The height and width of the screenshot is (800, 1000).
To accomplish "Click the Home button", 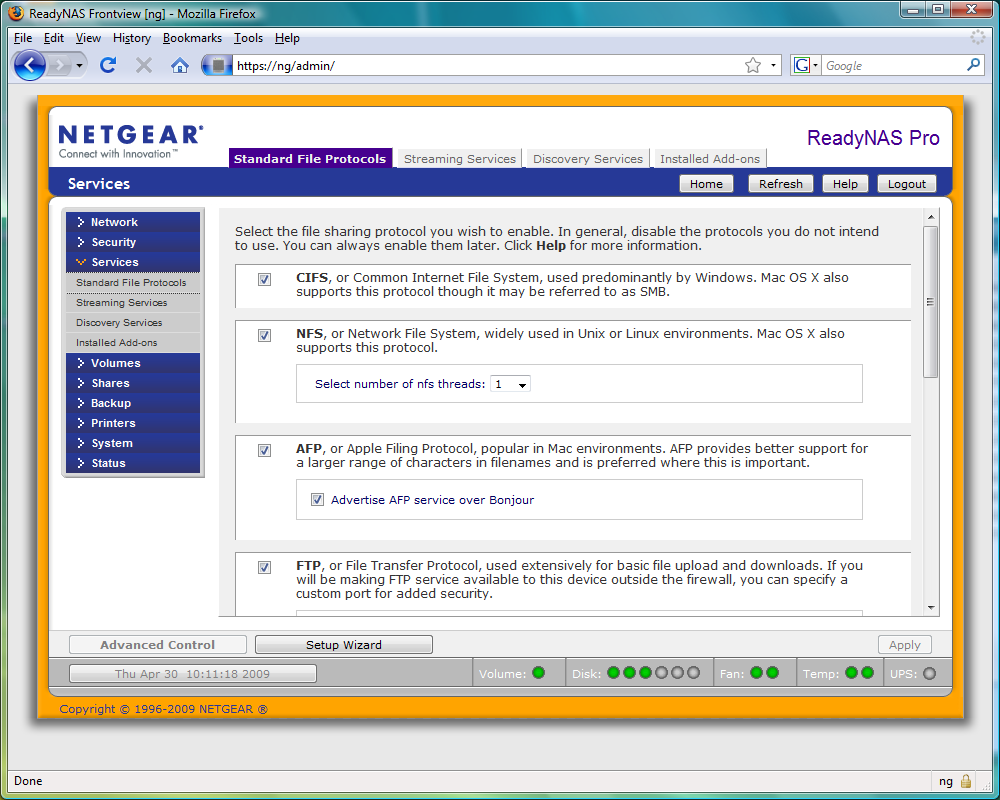I will coord(706,184).
